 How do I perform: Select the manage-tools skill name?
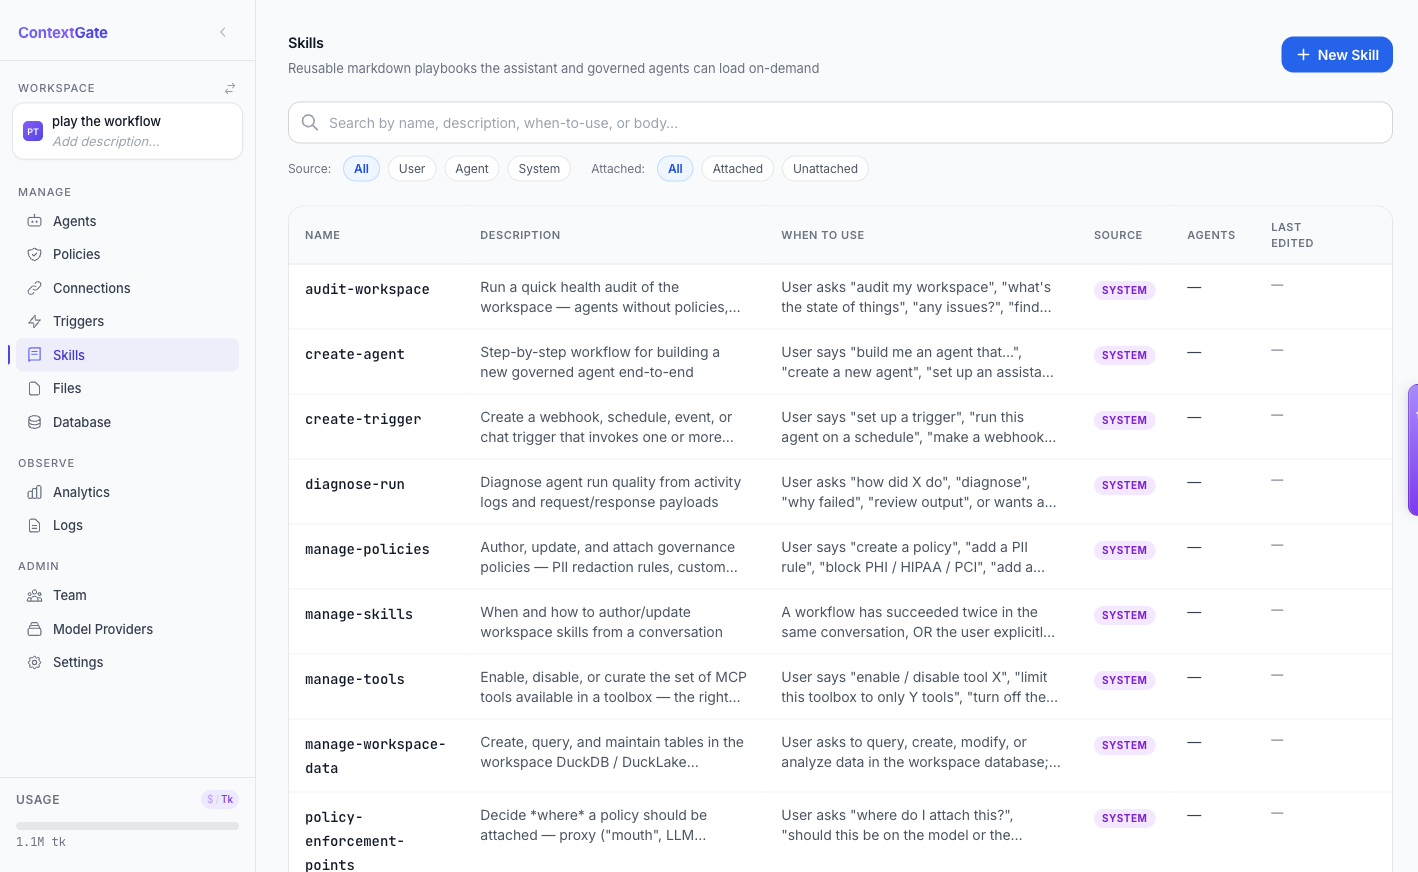coord(355,679)
